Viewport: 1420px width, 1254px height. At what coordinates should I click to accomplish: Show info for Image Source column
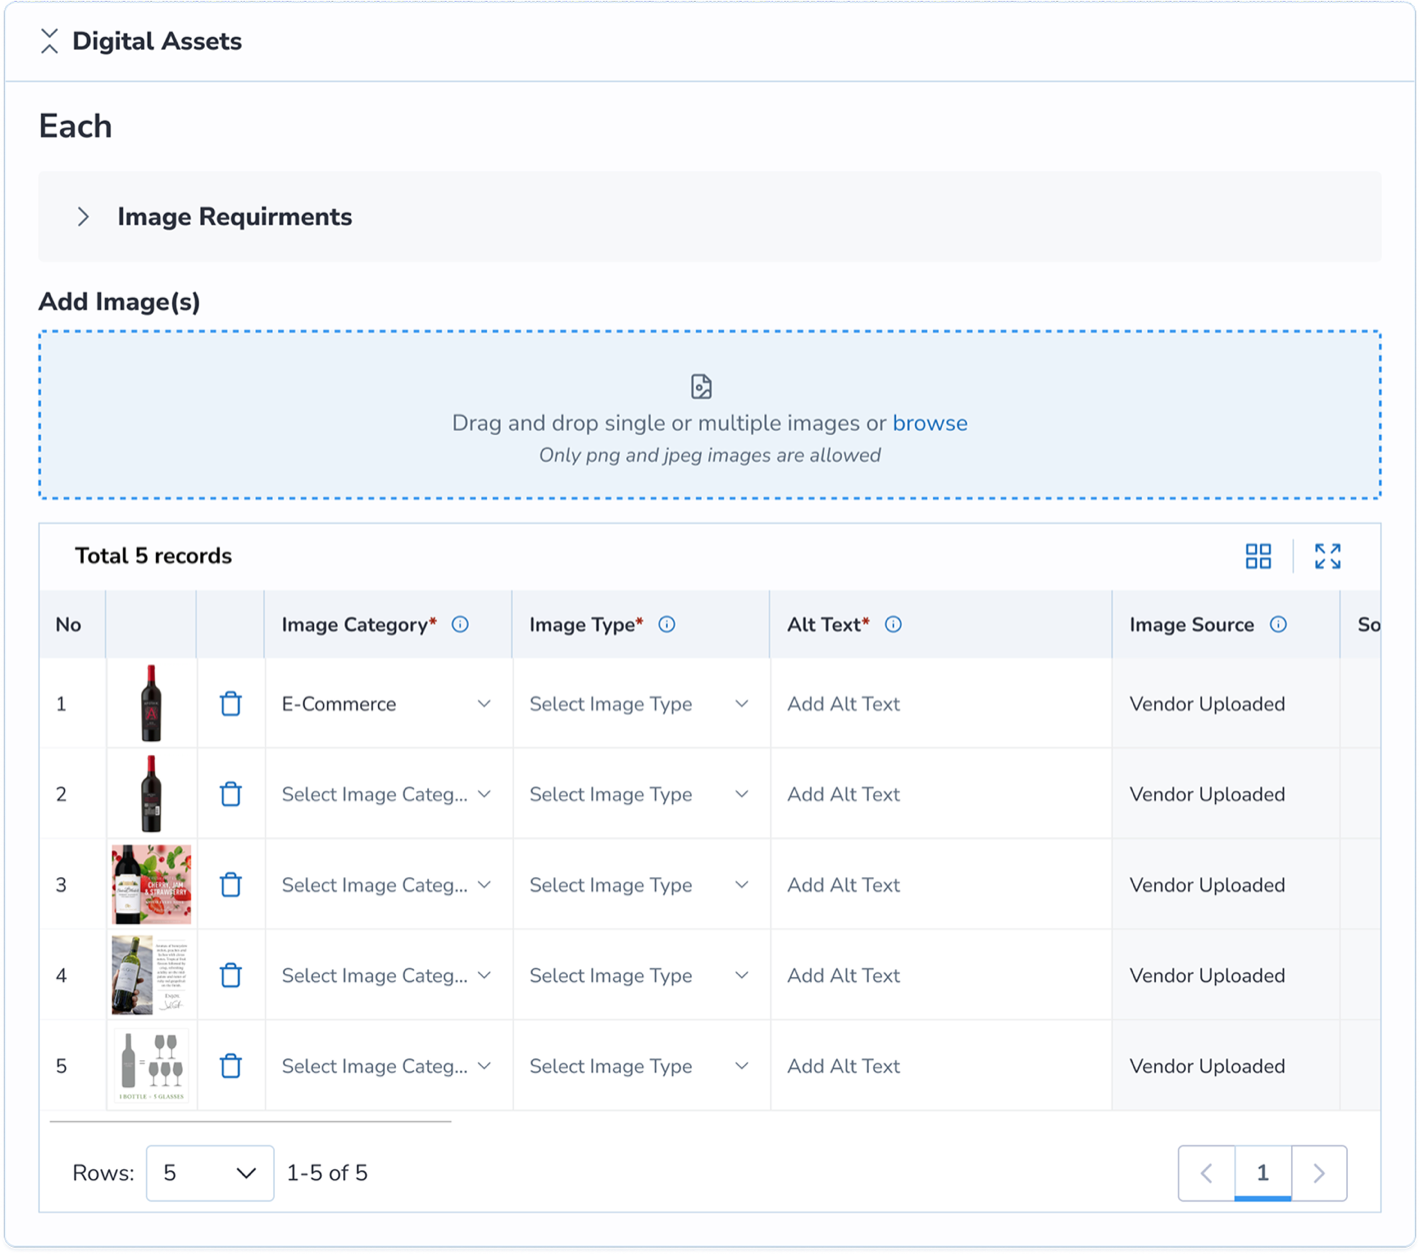[1278, 624]
